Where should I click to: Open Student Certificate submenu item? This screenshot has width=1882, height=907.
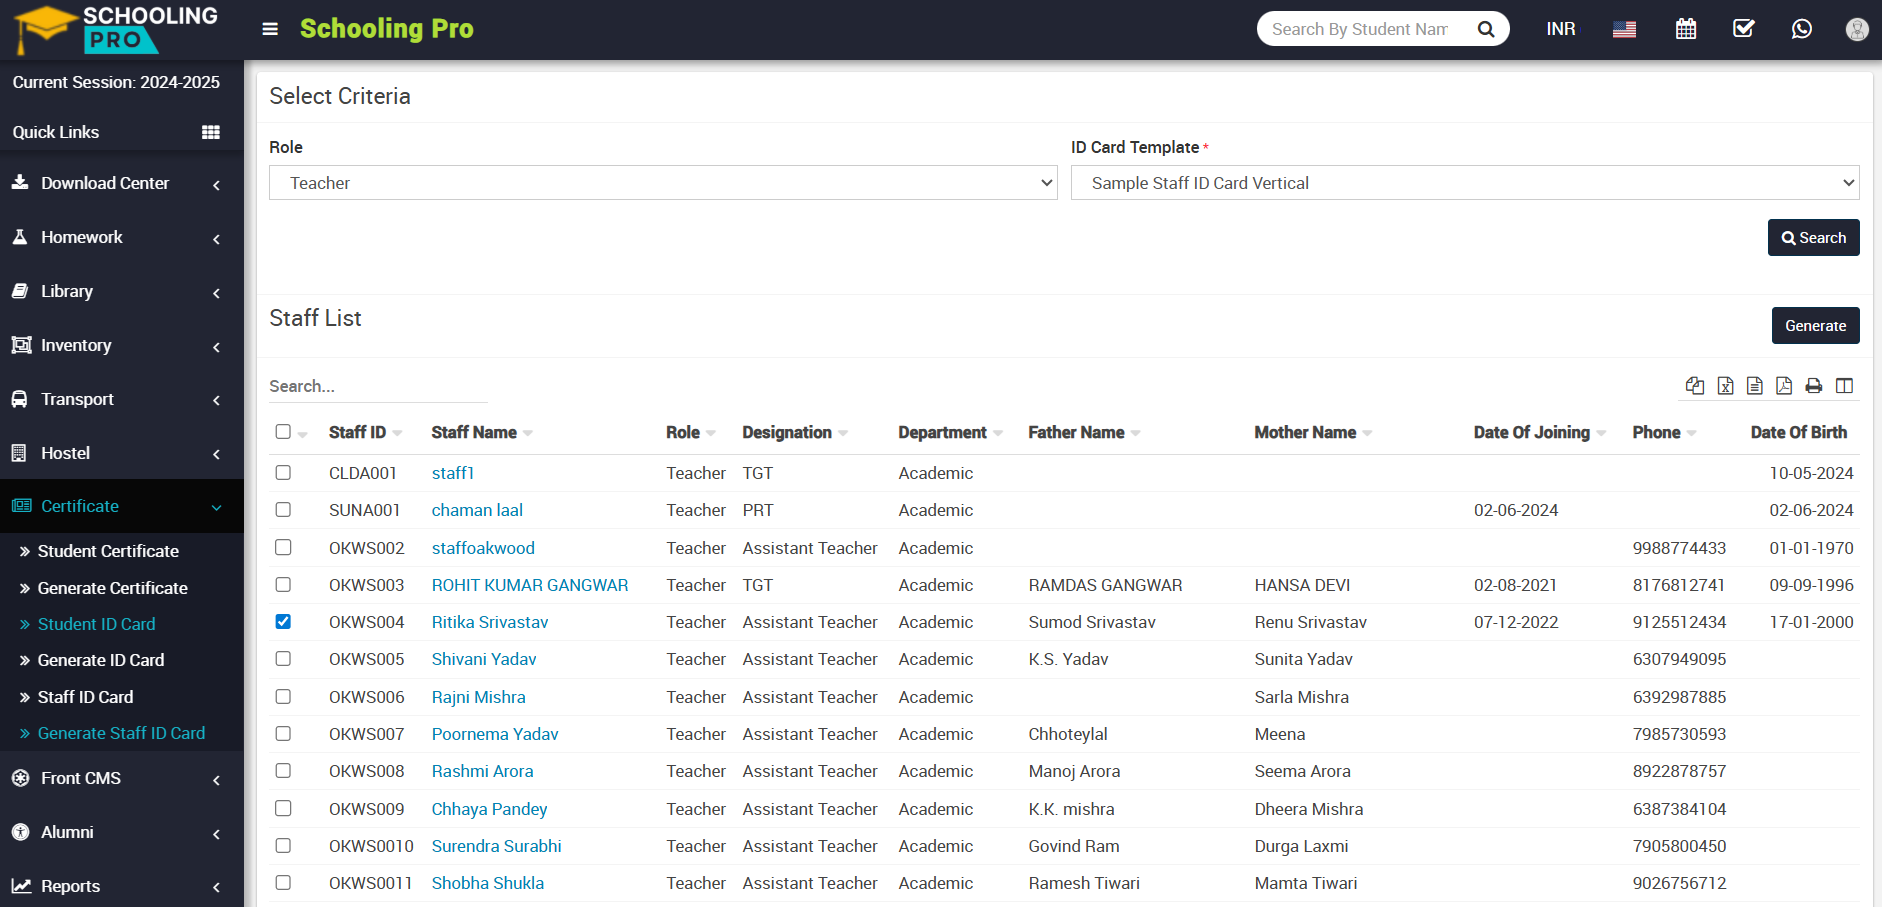[108, 551]
